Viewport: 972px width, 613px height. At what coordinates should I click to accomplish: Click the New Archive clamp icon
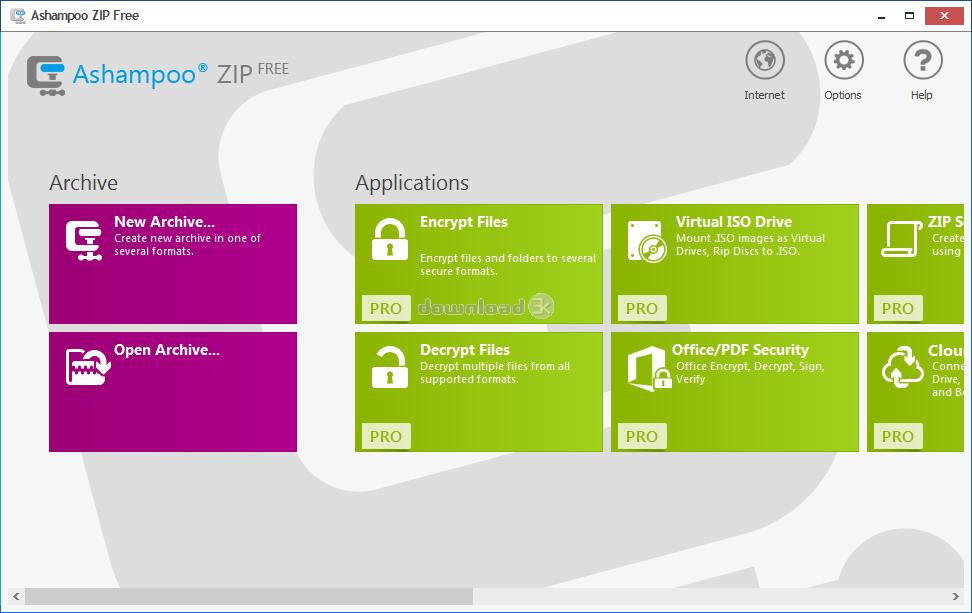pyautogui.click(x=84, y=240)
